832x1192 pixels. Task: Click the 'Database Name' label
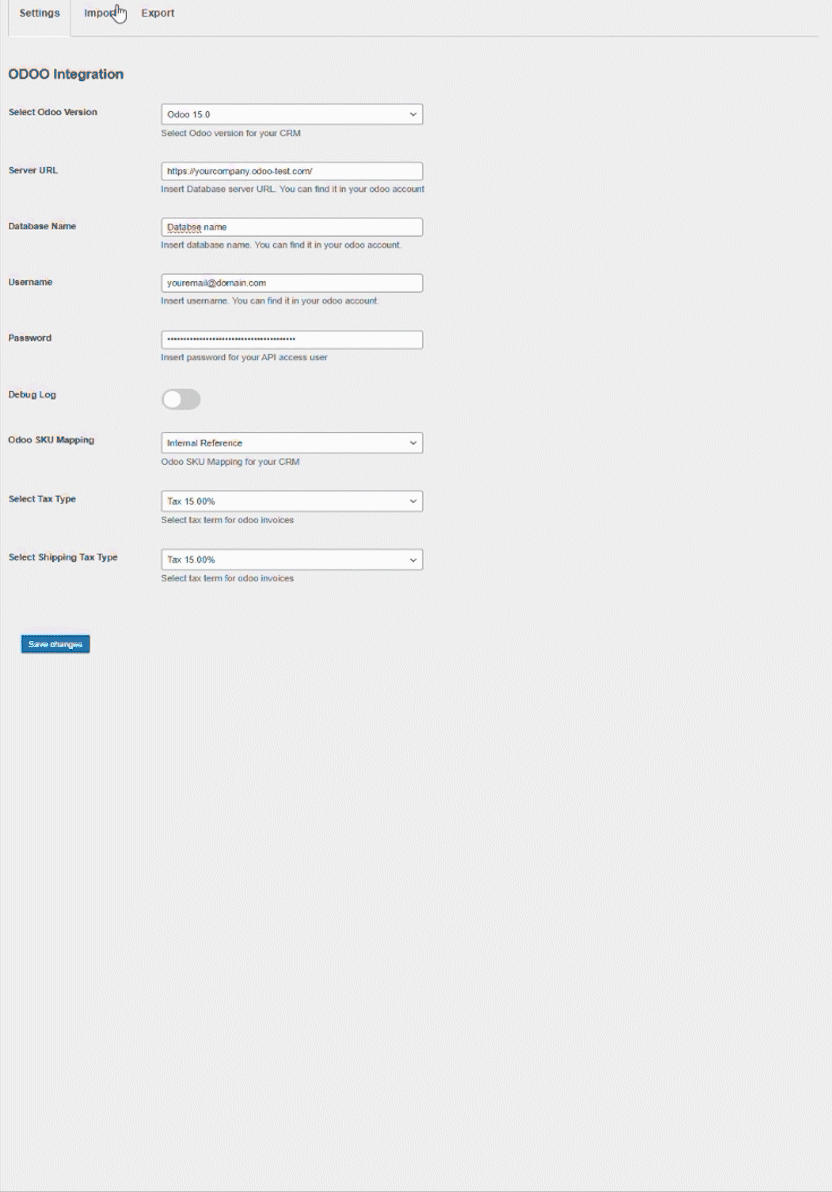(43, 226)
